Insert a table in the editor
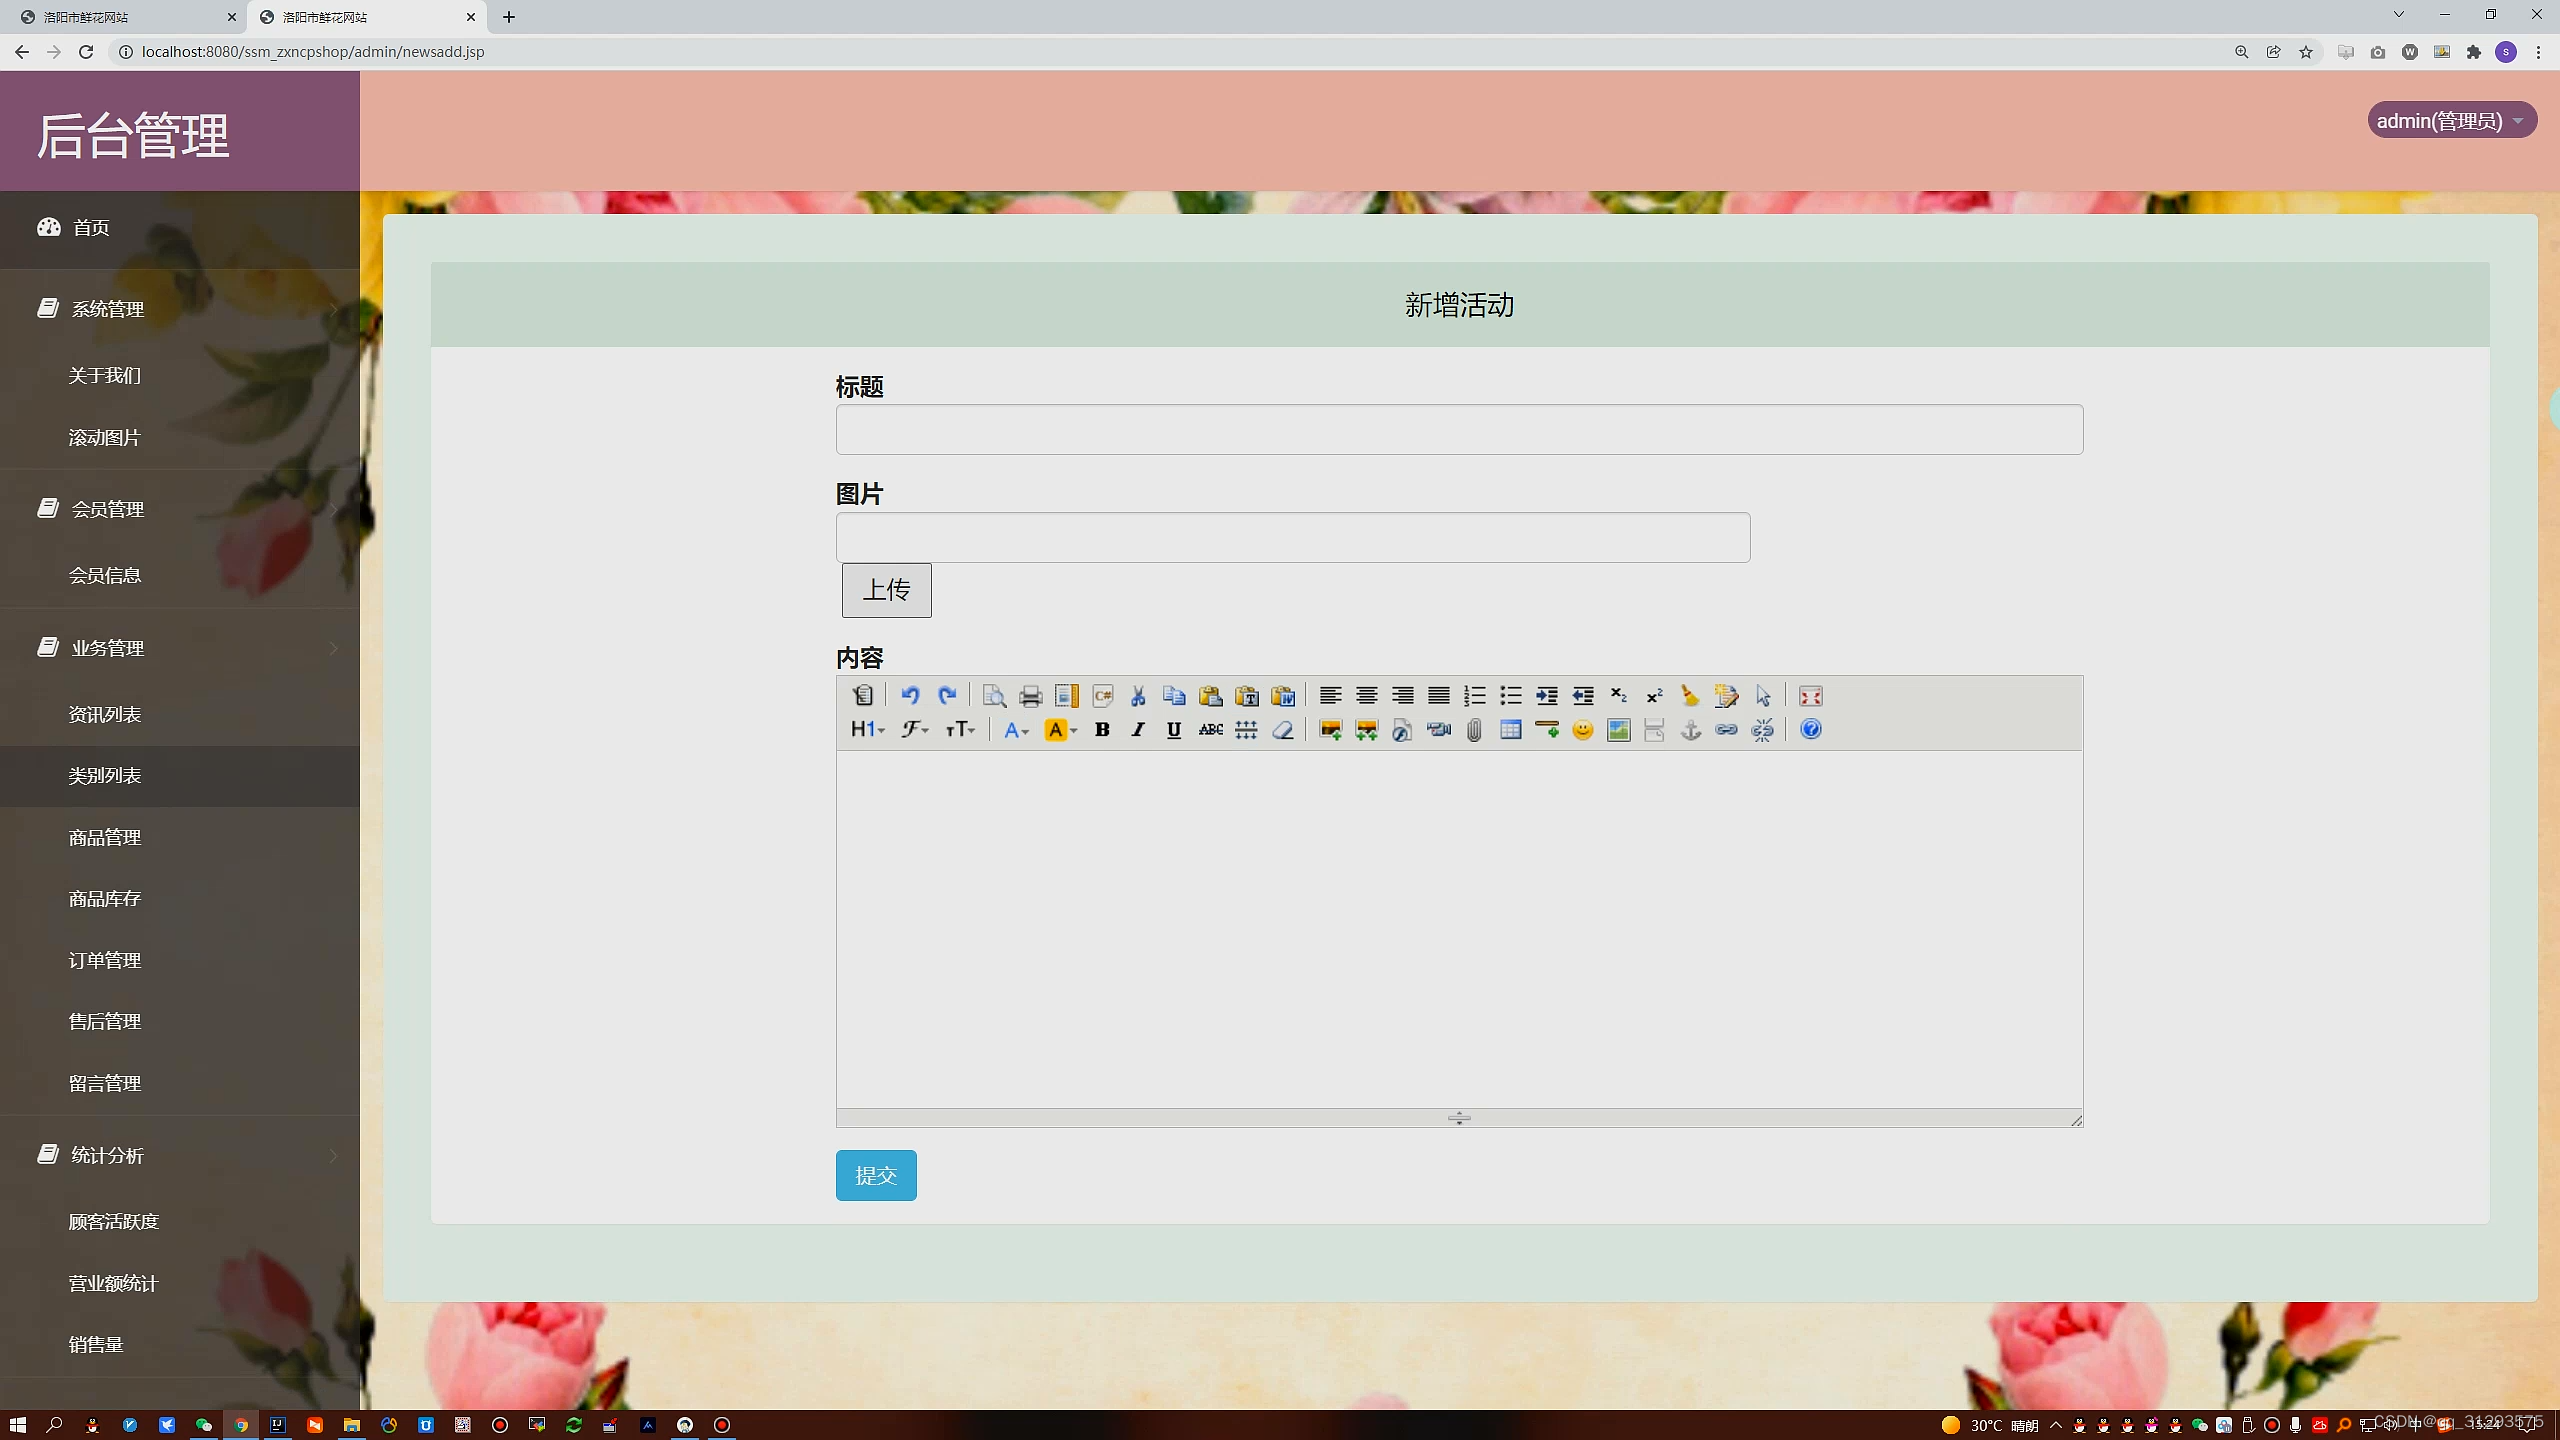The image size is (2560, 1440). pyautogui.click(x=1510, y=730)
